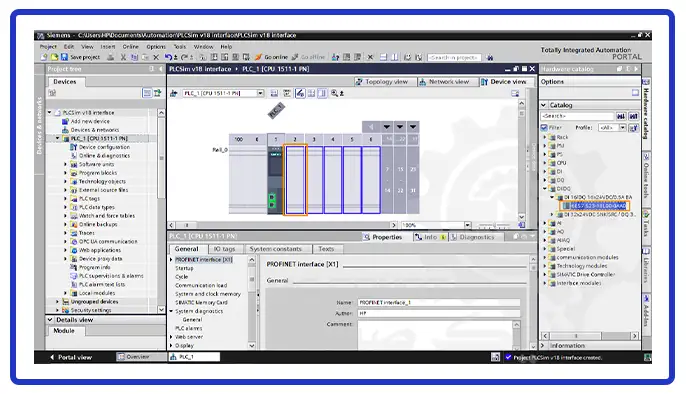Expand the Rack folder in catalog
This screenshot has height=394, width=686.
545,137
